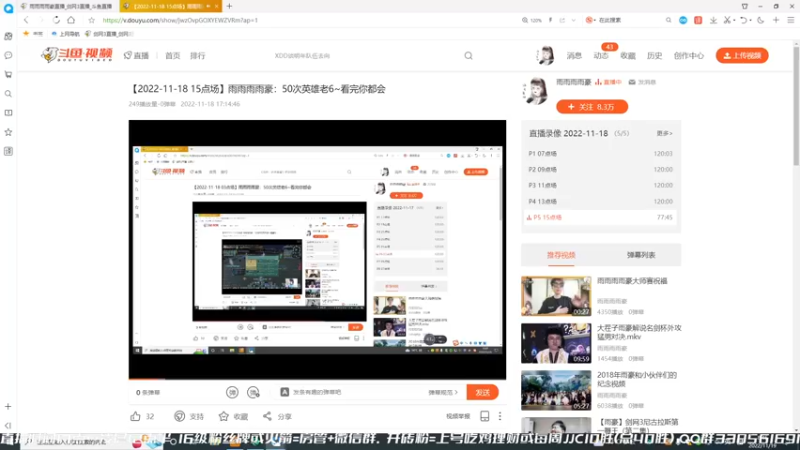Toggle danmaku display on the player
The width and height of the screenshot is (800, 450).
pos(232,392)
